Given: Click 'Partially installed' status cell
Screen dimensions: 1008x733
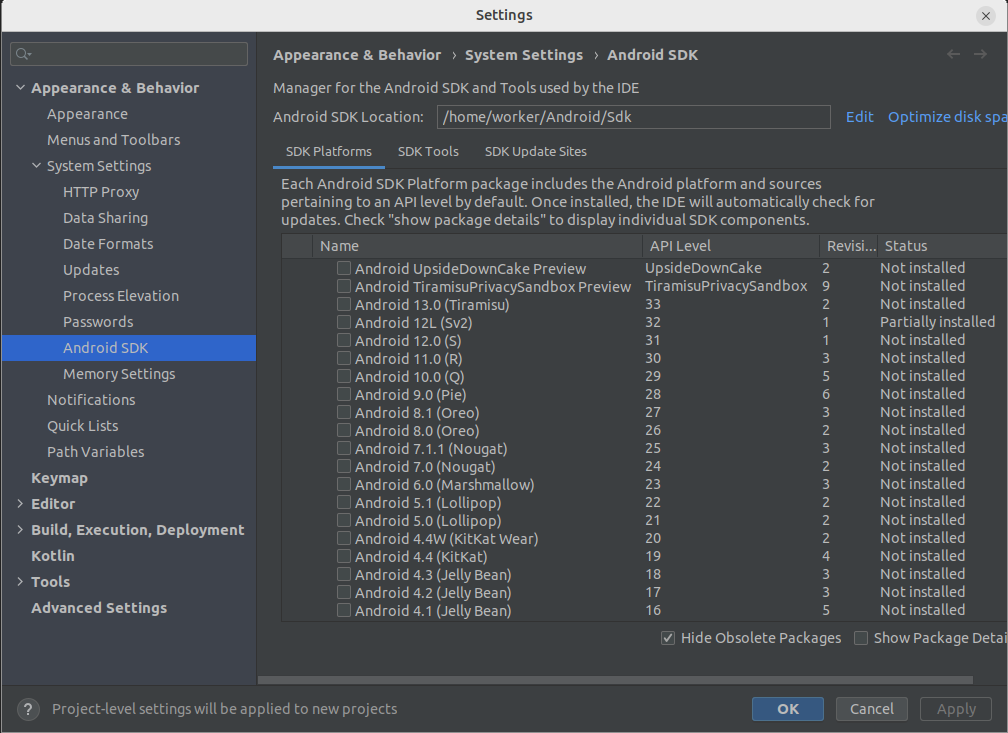Looking at the screenshot, I should click(x=937, y=321).
